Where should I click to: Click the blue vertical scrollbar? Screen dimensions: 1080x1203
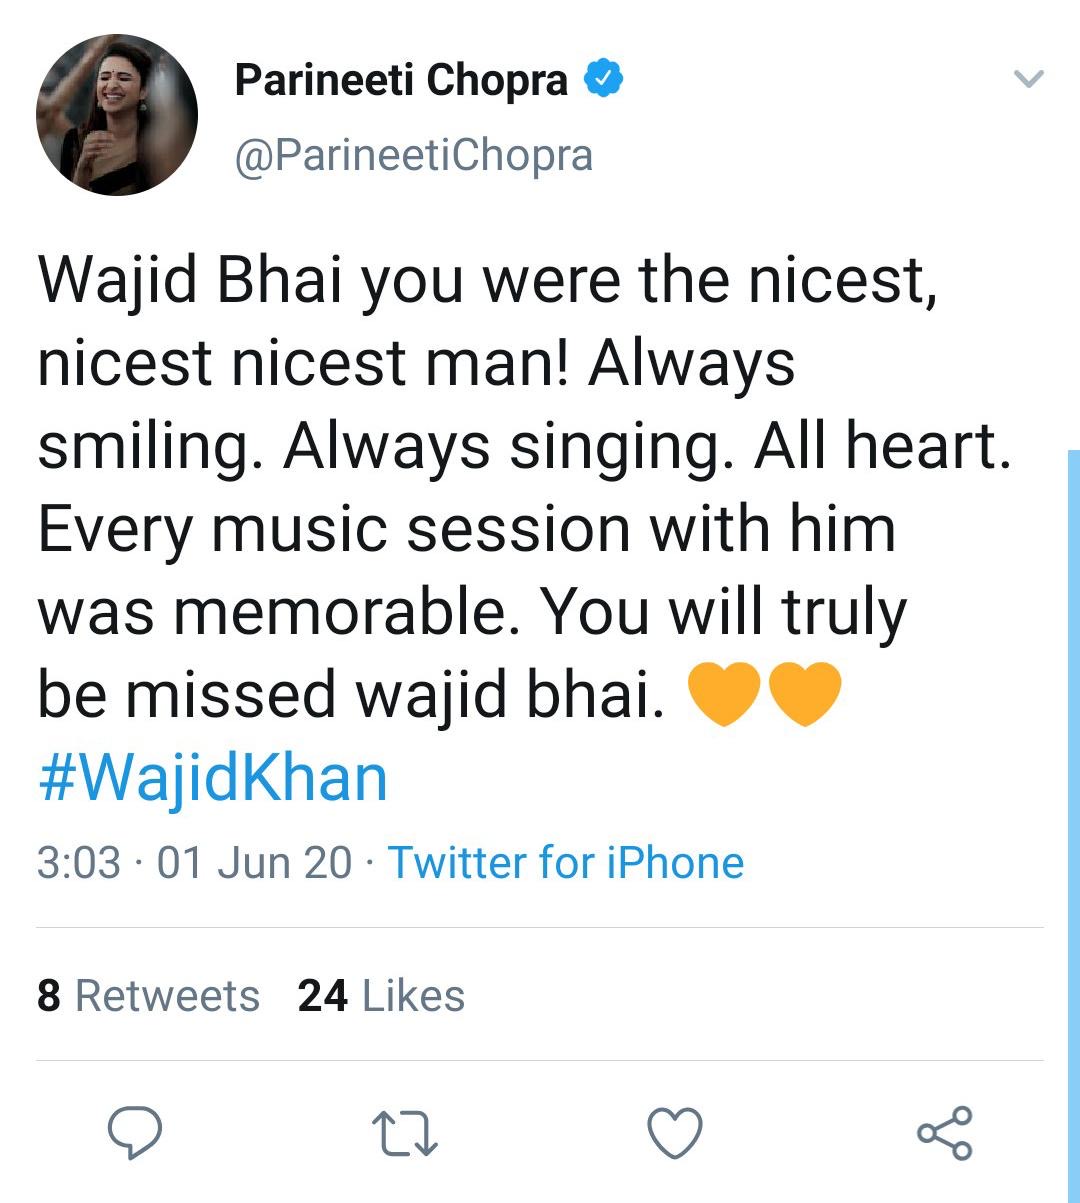(1074, 800)
